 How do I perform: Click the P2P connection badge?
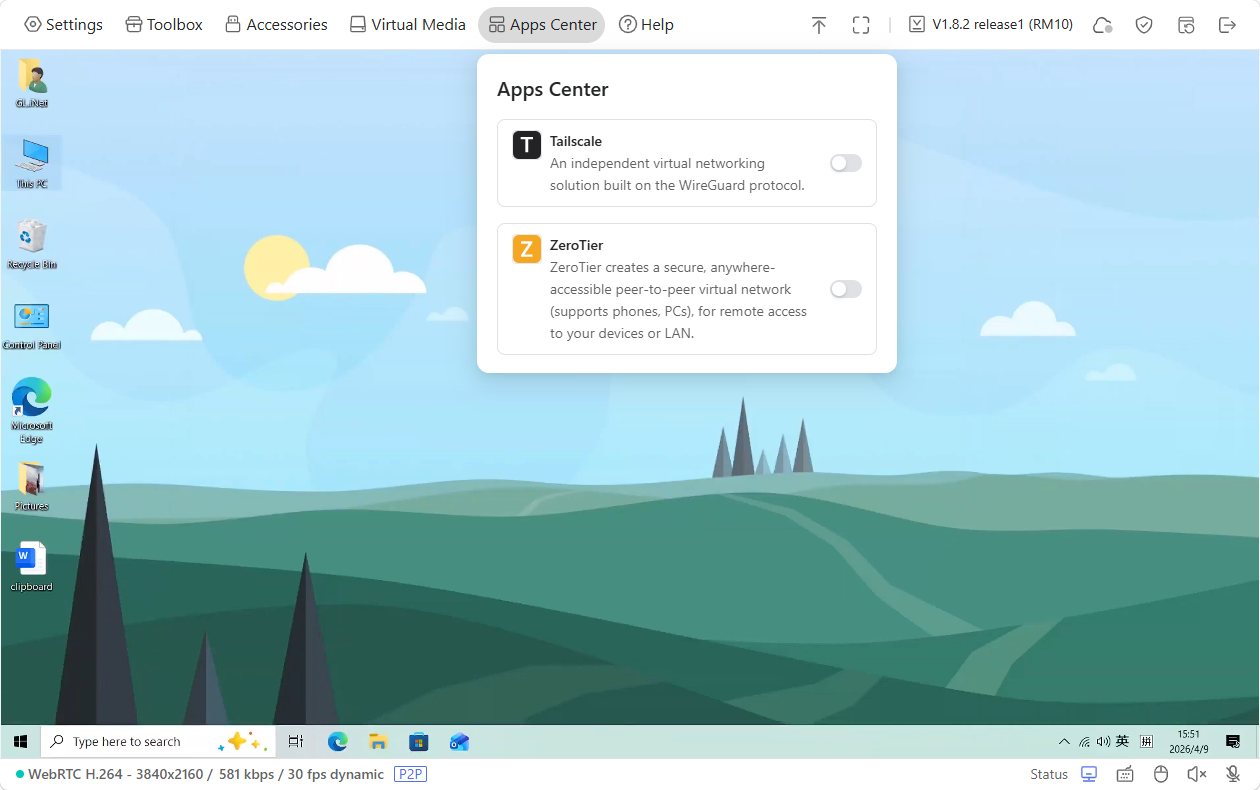pos(412,774)
